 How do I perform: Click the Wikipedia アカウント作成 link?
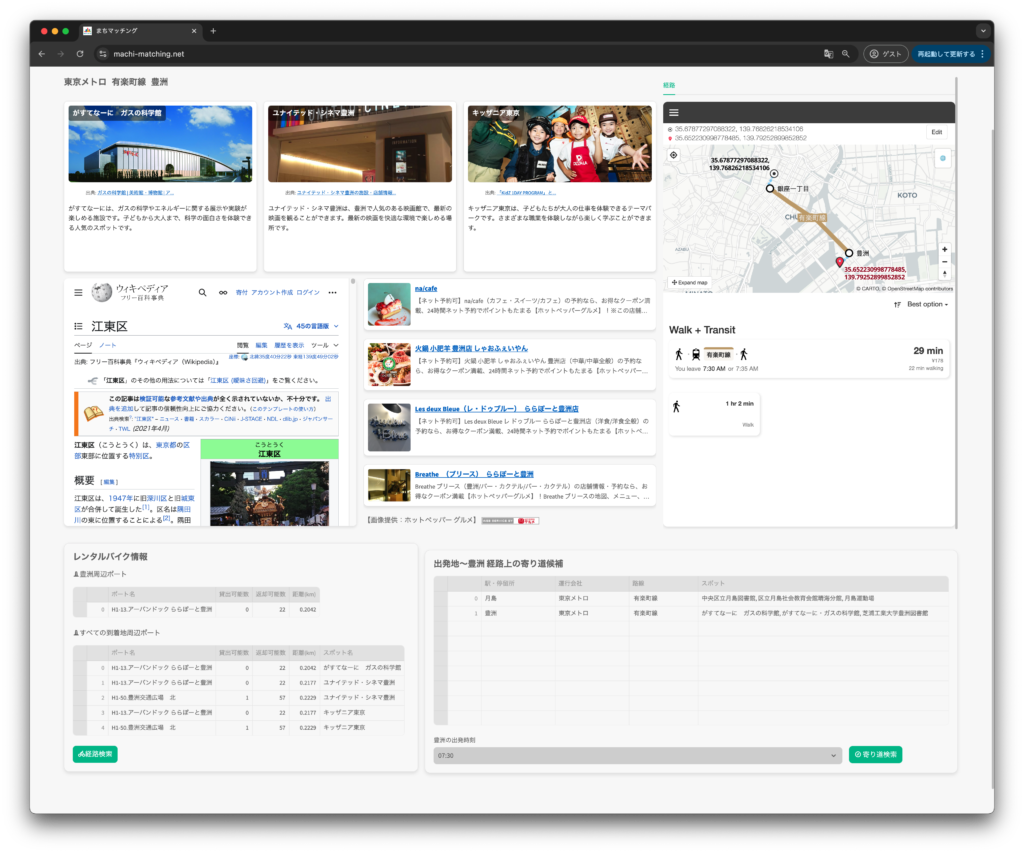pos(272,293)
